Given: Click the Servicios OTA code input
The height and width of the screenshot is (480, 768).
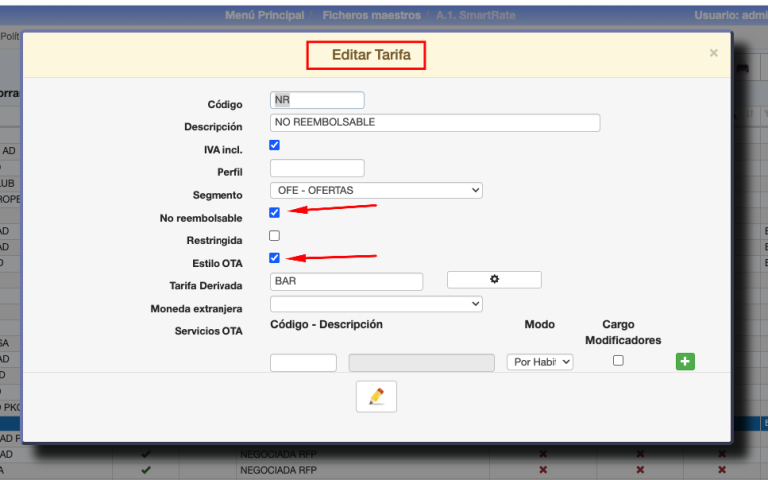Looking at the screenshot, I should (x=303, y=363).
